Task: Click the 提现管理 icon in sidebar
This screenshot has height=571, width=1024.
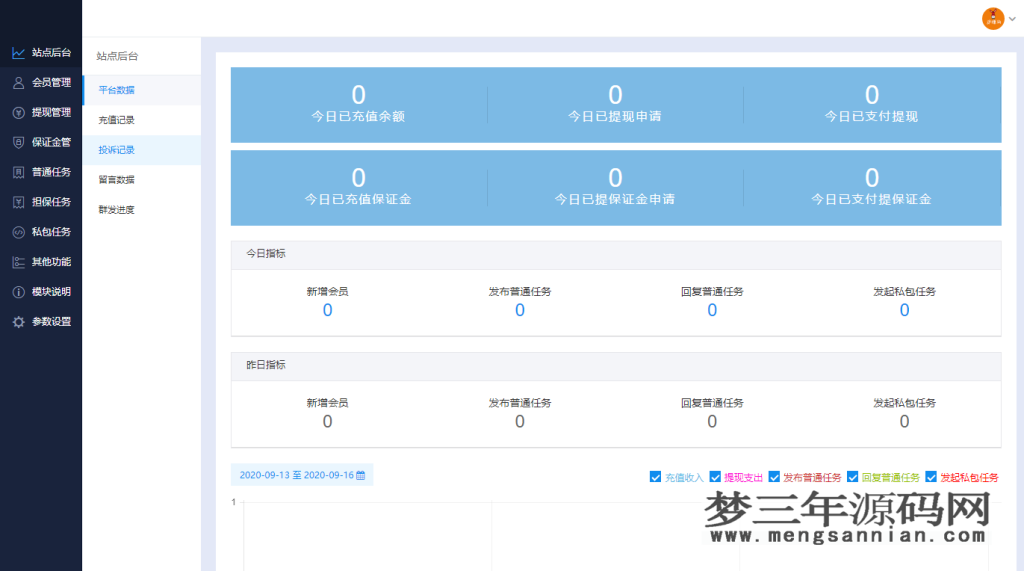Action: point(18,113)
